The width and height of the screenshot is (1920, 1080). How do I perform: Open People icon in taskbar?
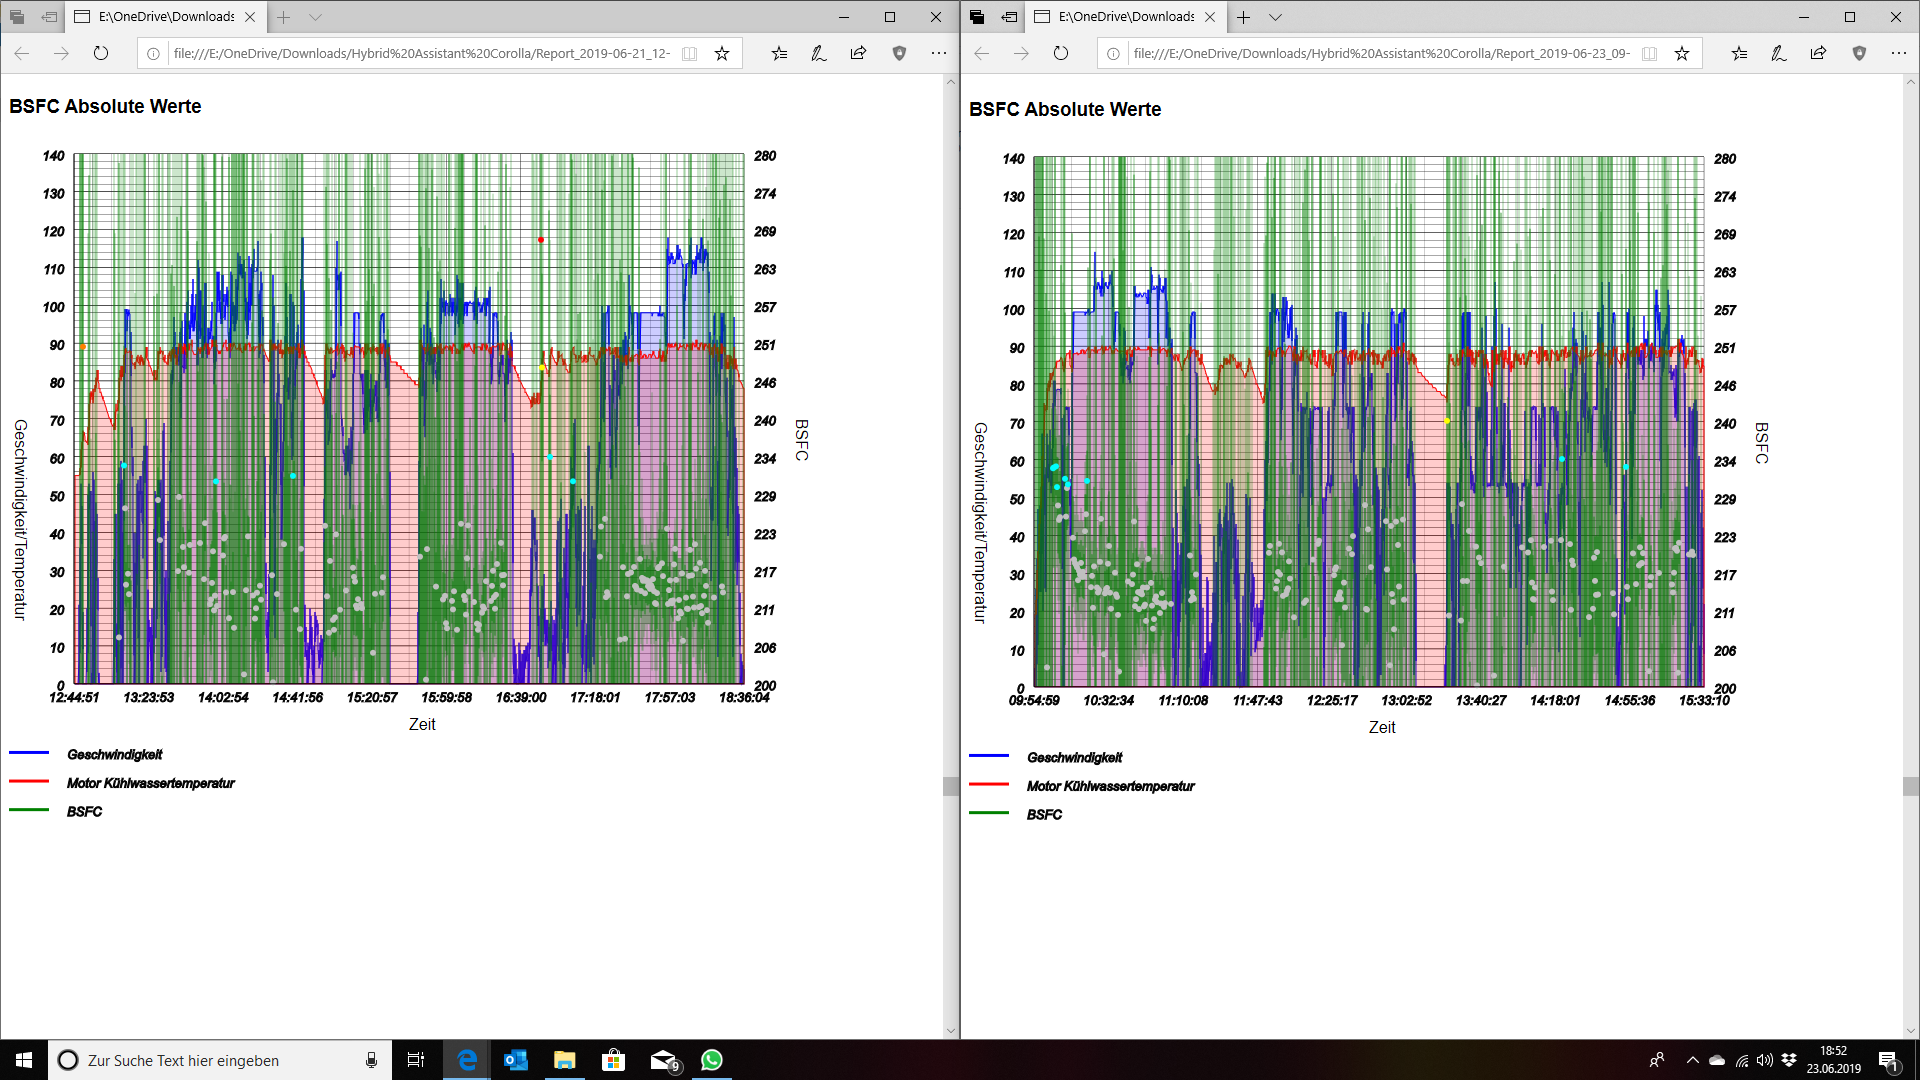click(1657, 1060)
